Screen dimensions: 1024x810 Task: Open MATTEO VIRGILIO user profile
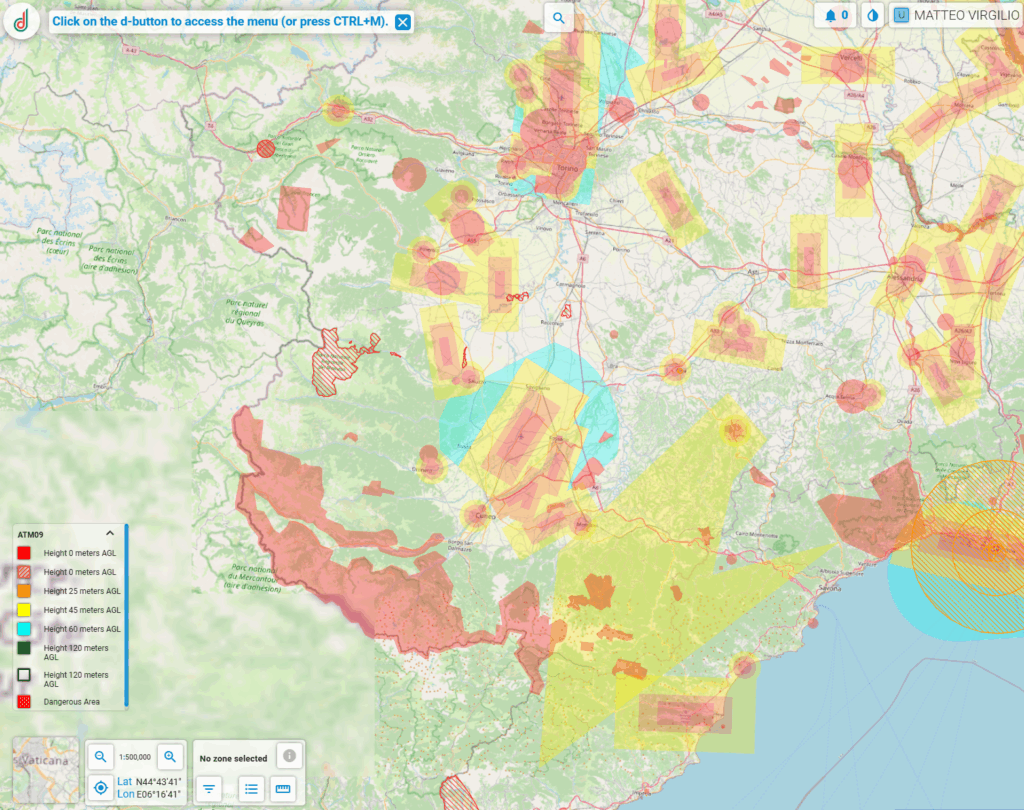coord(956,16)
